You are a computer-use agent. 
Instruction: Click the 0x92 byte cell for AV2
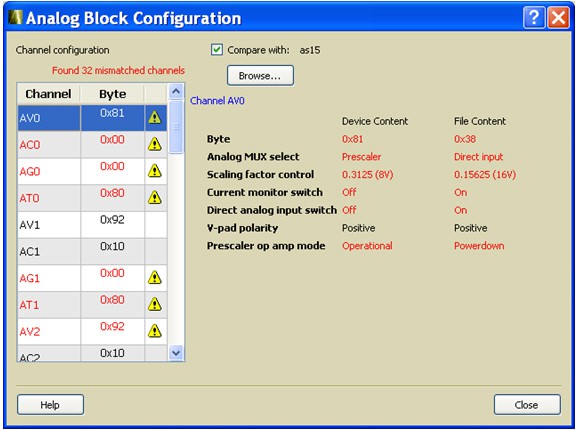click(112, 332)
